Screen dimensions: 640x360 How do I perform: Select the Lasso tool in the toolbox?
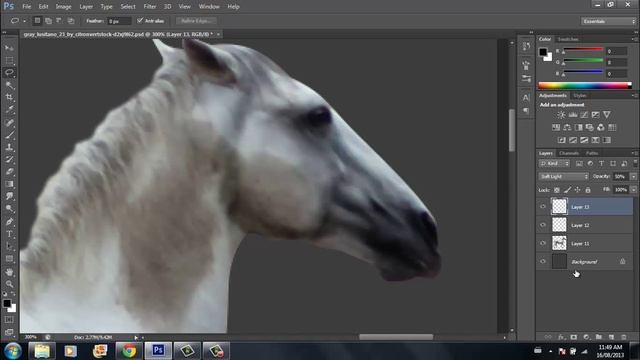pos(9,73)
